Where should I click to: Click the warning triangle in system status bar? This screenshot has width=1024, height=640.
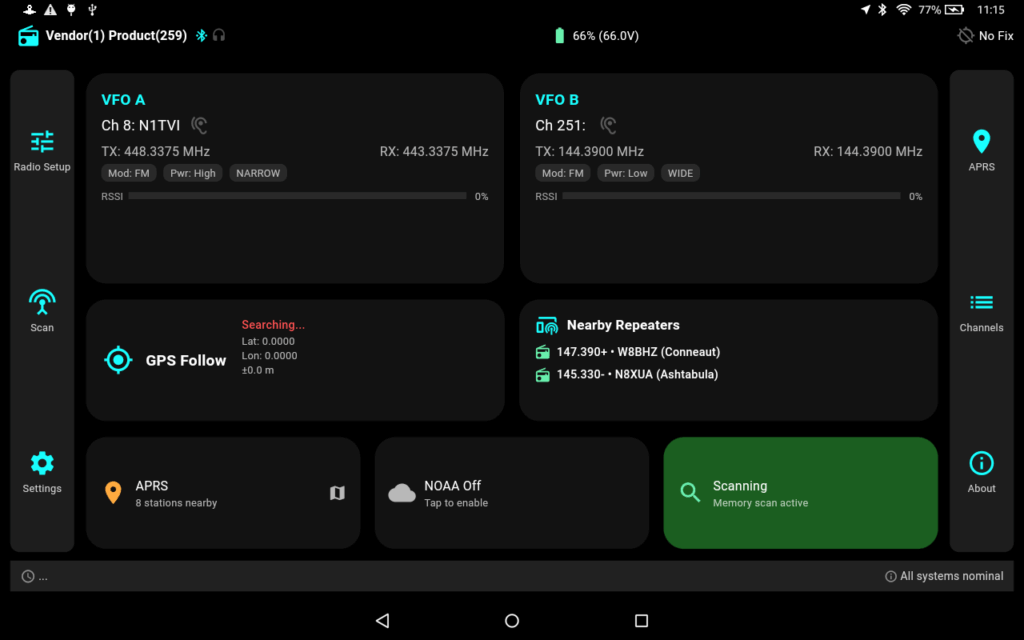50,9
